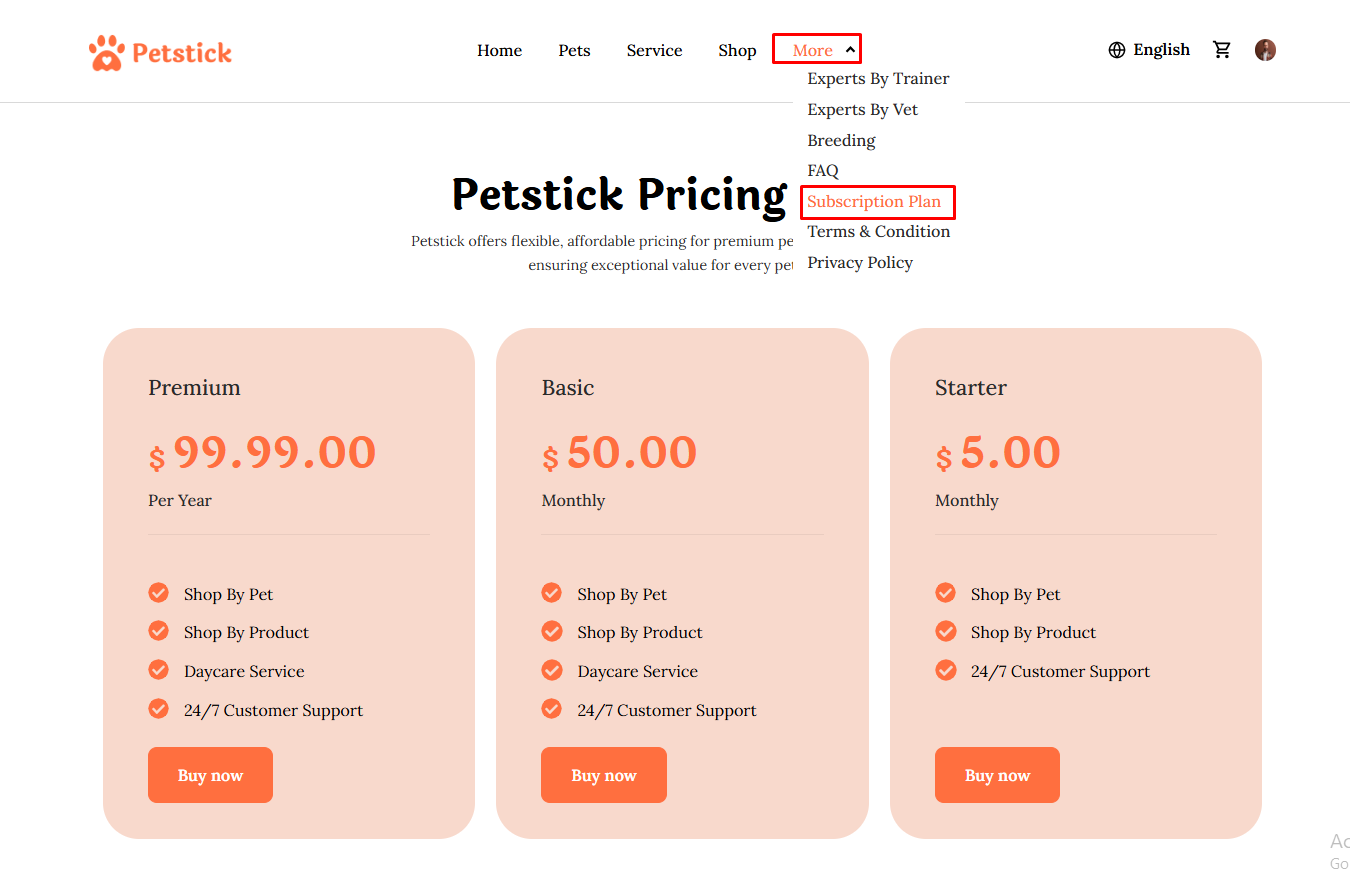Choose Experts By Vet menu entry
This screenshot has width=1350, height=878.
tap(862, 110)
